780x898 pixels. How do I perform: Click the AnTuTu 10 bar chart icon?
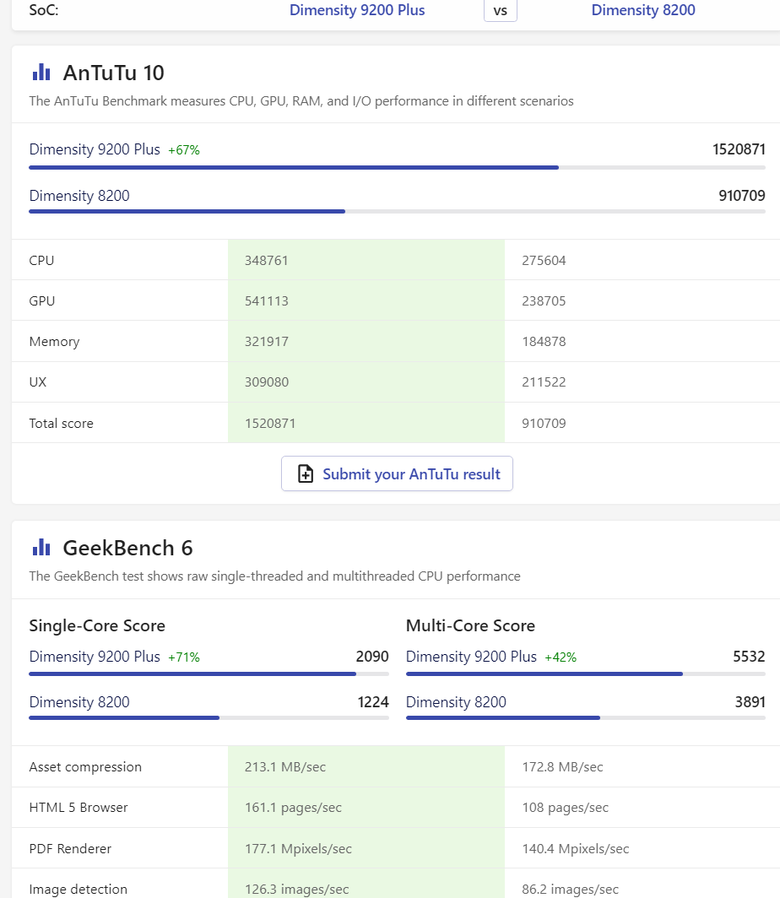[x=41, y=72]
